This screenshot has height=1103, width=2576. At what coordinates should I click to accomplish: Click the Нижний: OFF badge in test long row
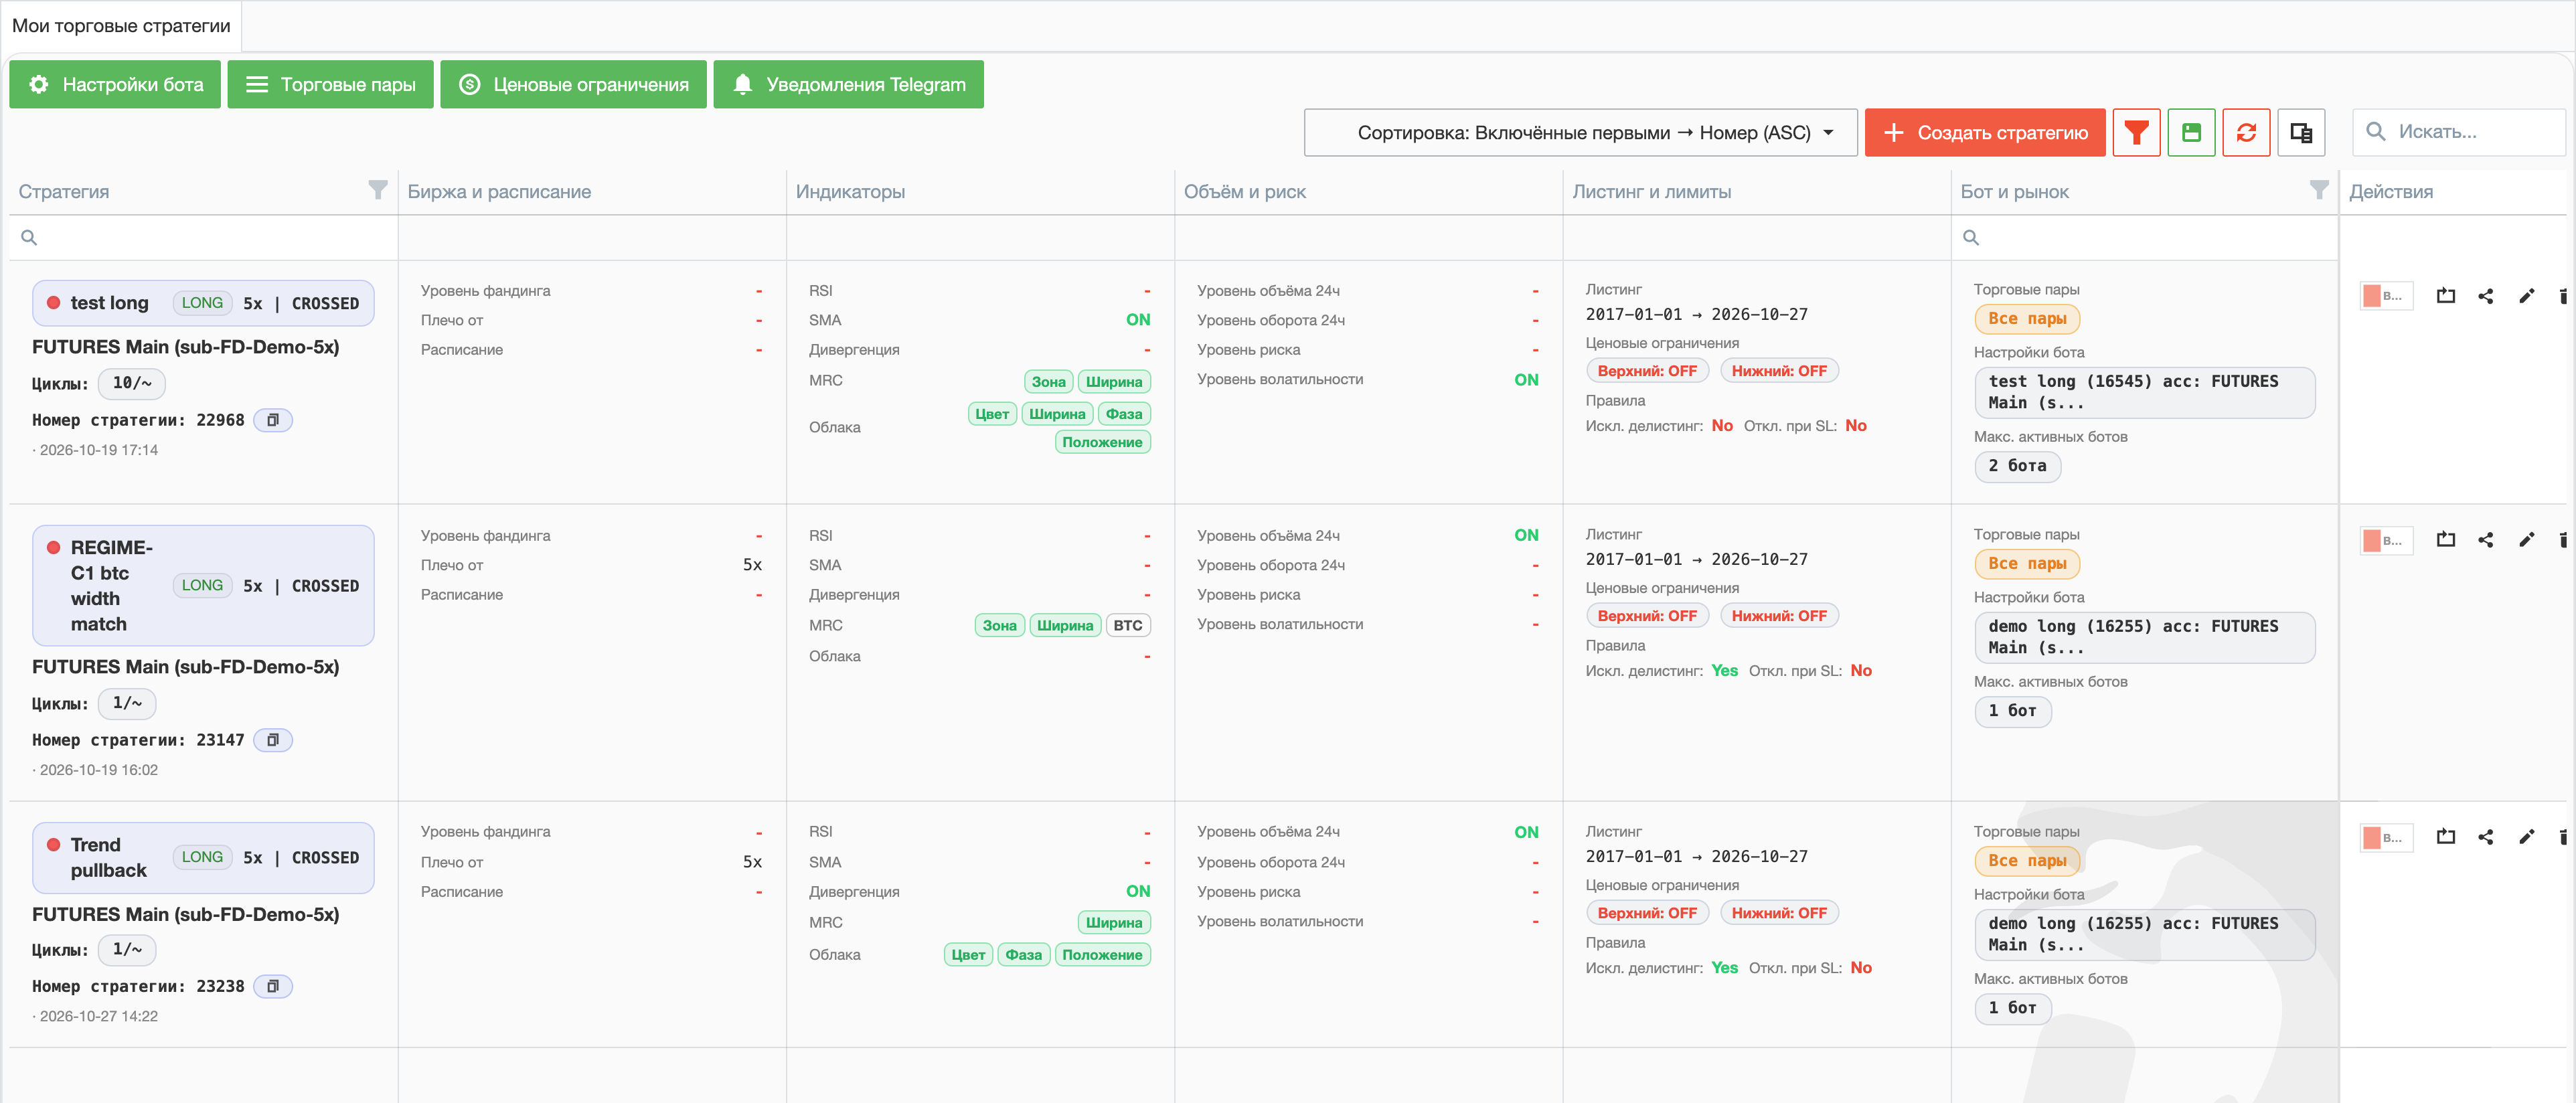(1779, 371)
